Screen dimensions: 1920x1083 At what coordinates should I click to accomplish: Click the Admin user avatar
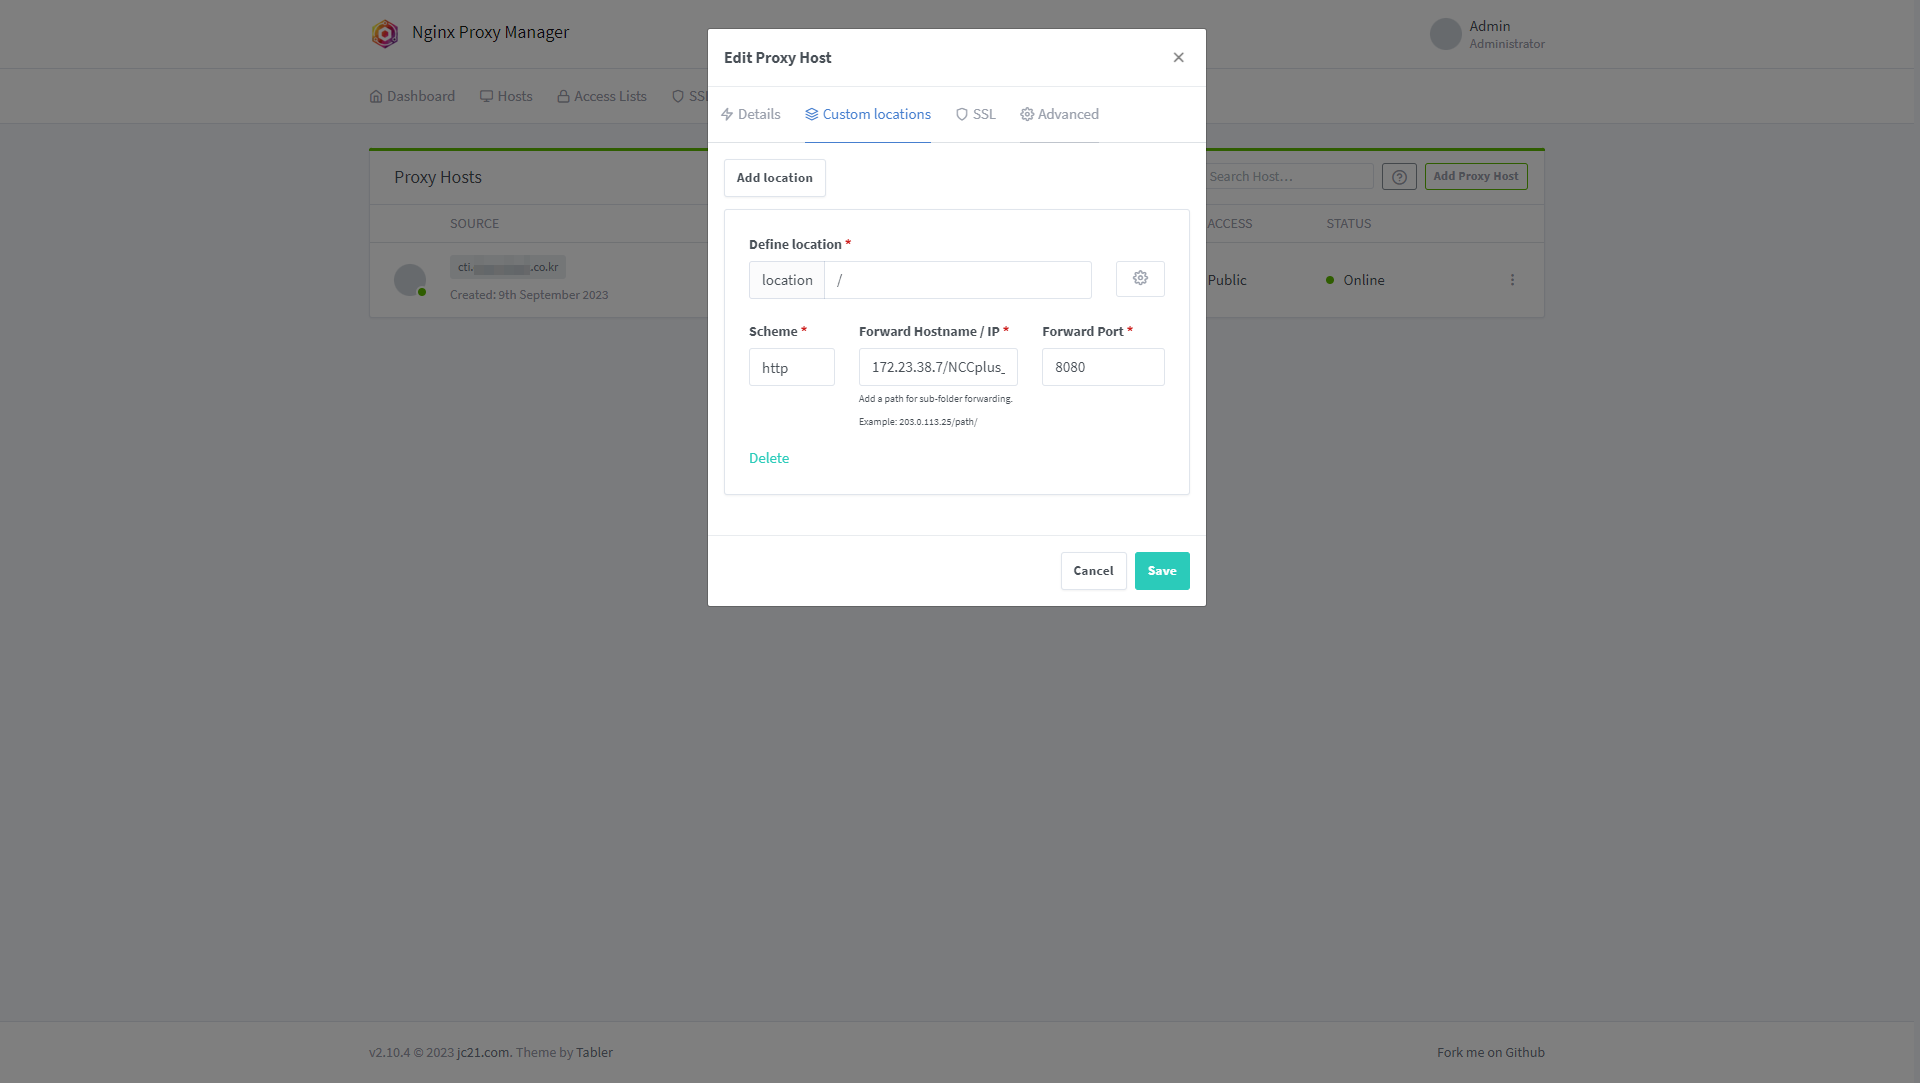point(1445,34)
